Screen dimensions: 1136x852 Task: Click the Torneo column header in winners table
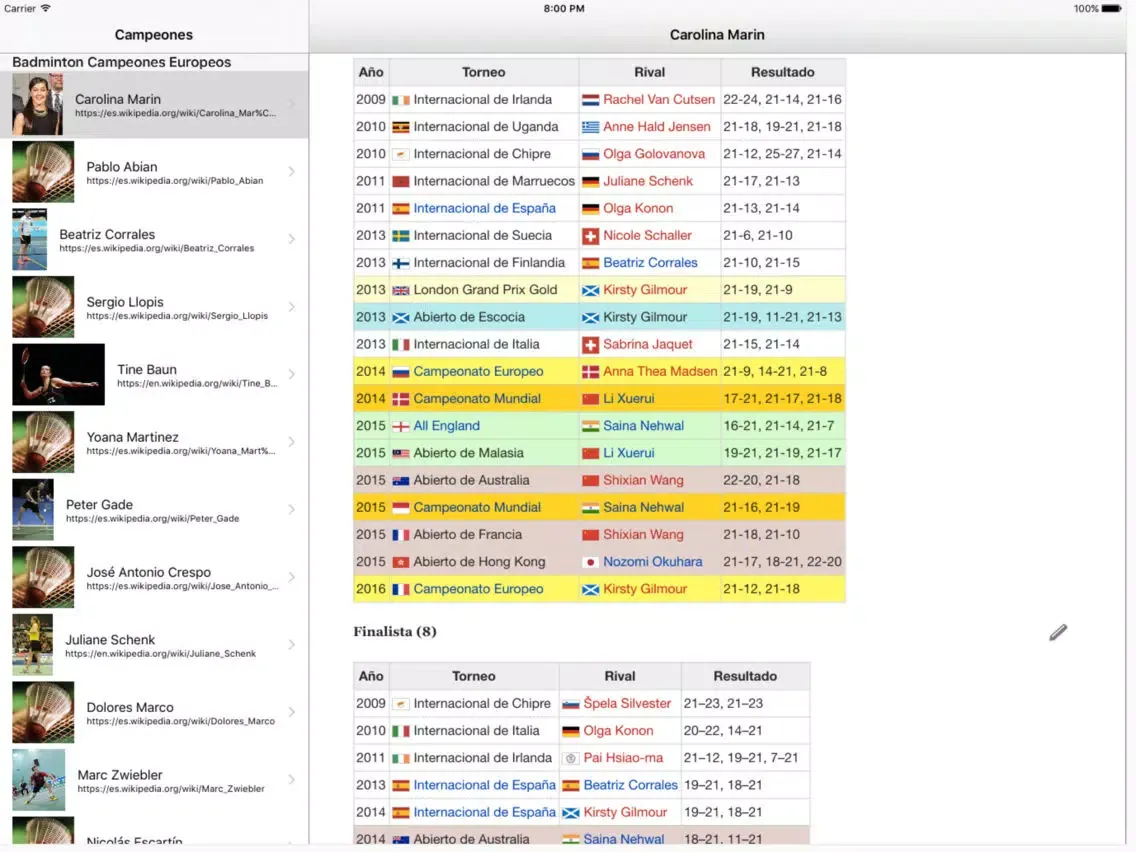[x=483, y=72]
